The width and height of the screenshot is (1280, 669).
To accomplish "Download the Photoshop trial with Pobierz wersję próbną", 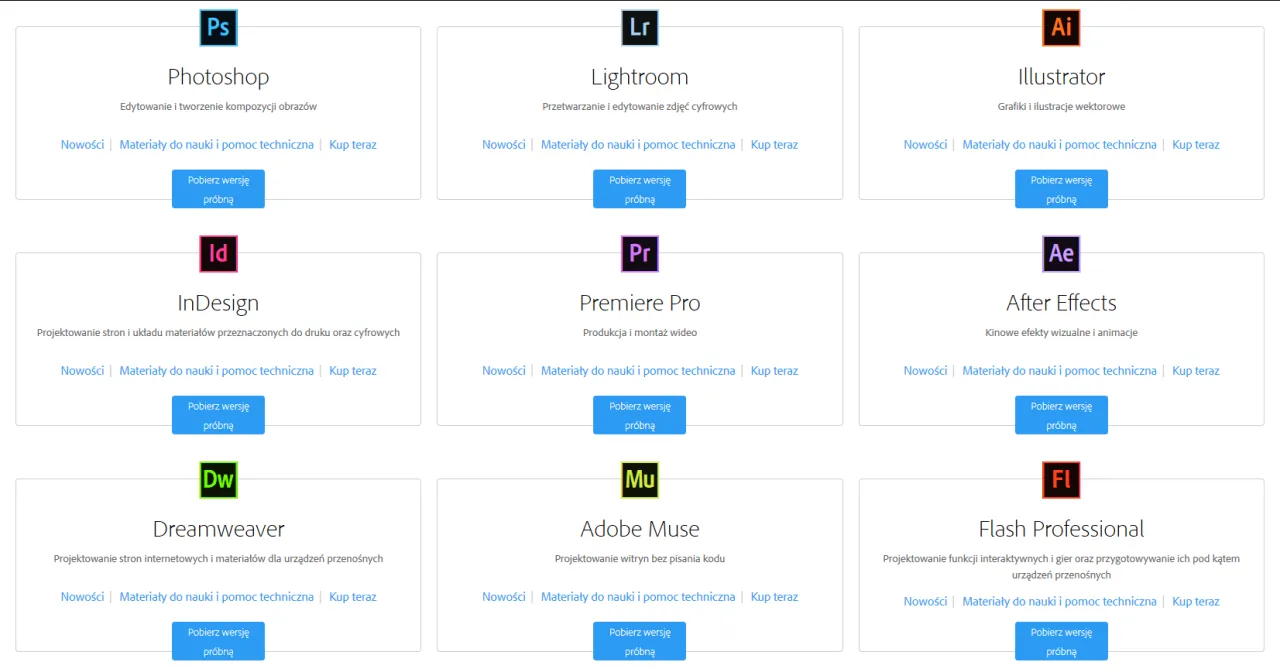I will pyautogui.click(x=218, y=189).
